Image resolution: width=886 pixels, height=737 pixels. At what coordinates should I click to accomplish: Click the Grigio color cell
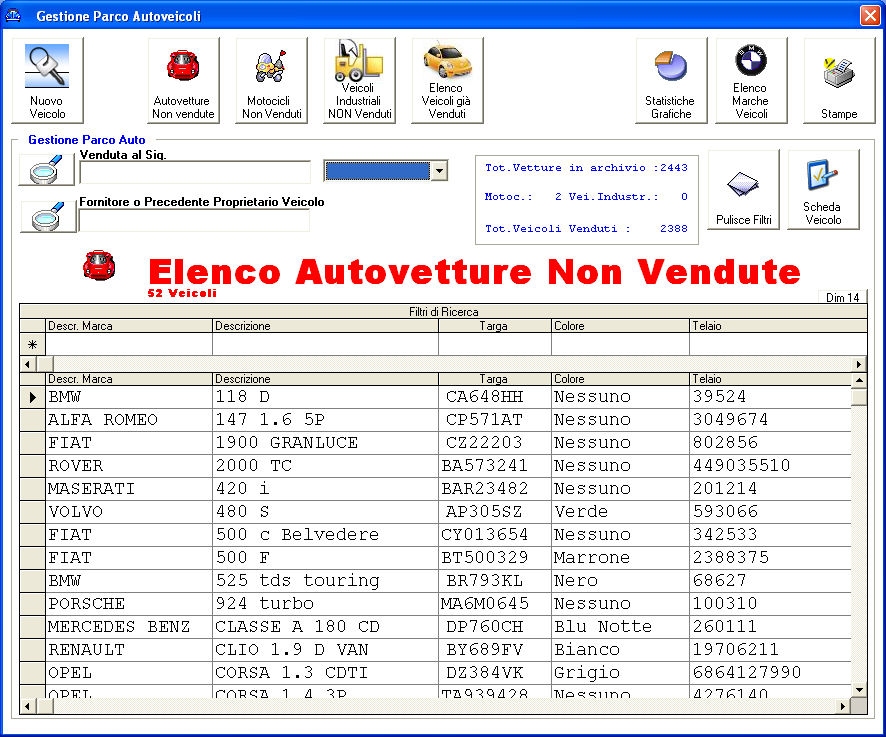(620, 673)
